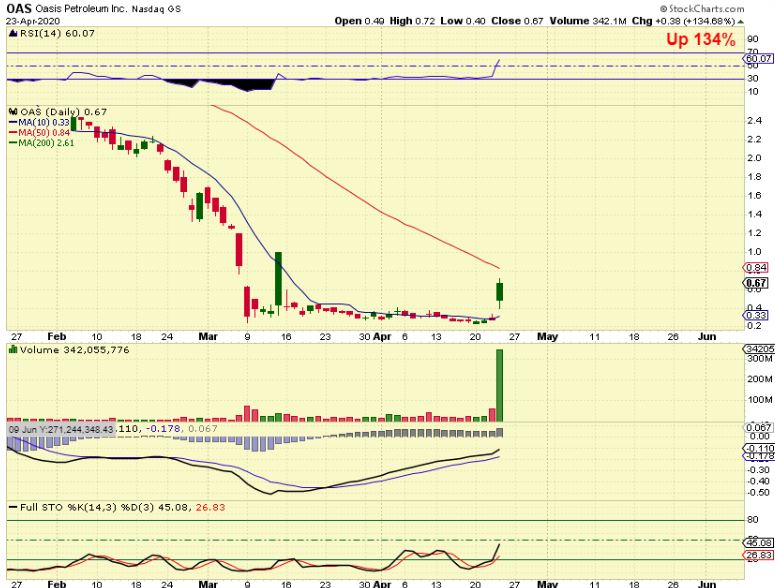Click the OAS ticker symbol heading
Viewport: 775px width, 588px height.
(x=18, y=8)
